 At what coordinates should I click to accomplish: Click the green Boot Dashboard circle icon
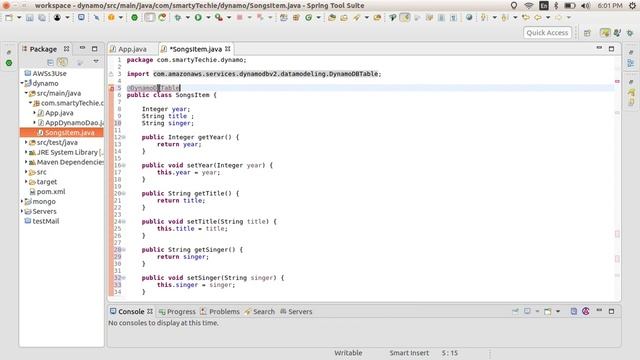134,18
